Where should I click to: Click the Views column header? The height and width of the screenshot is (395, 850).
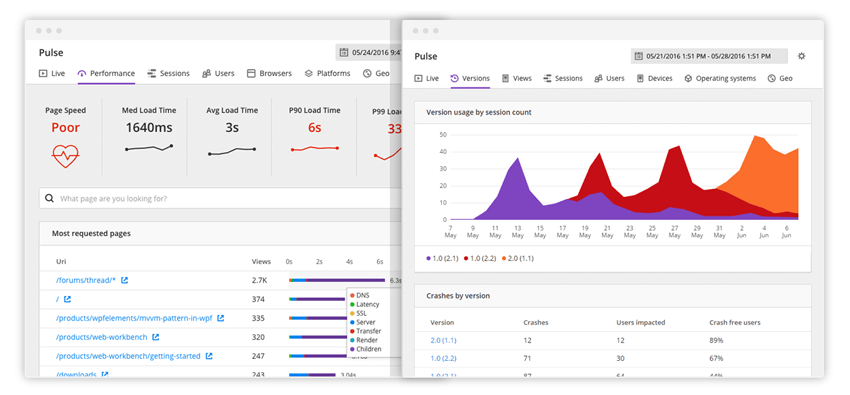tap(261, 262)
